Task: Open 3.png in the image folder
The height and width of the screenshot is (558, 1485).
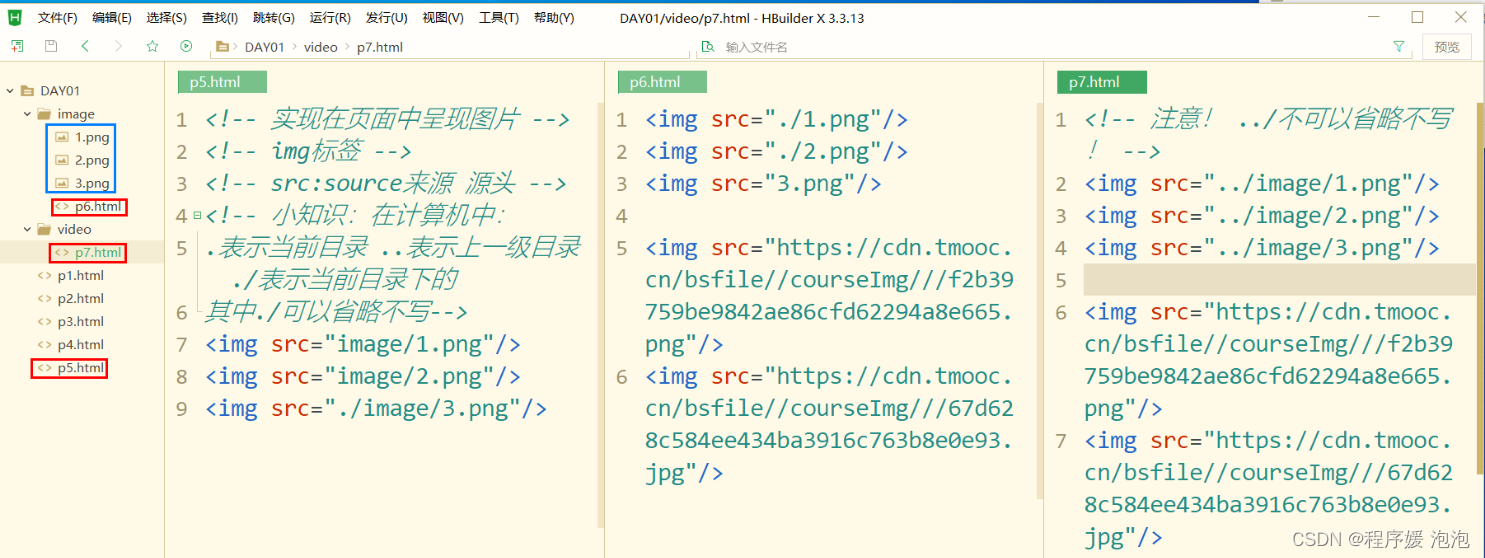Action: 92,183
